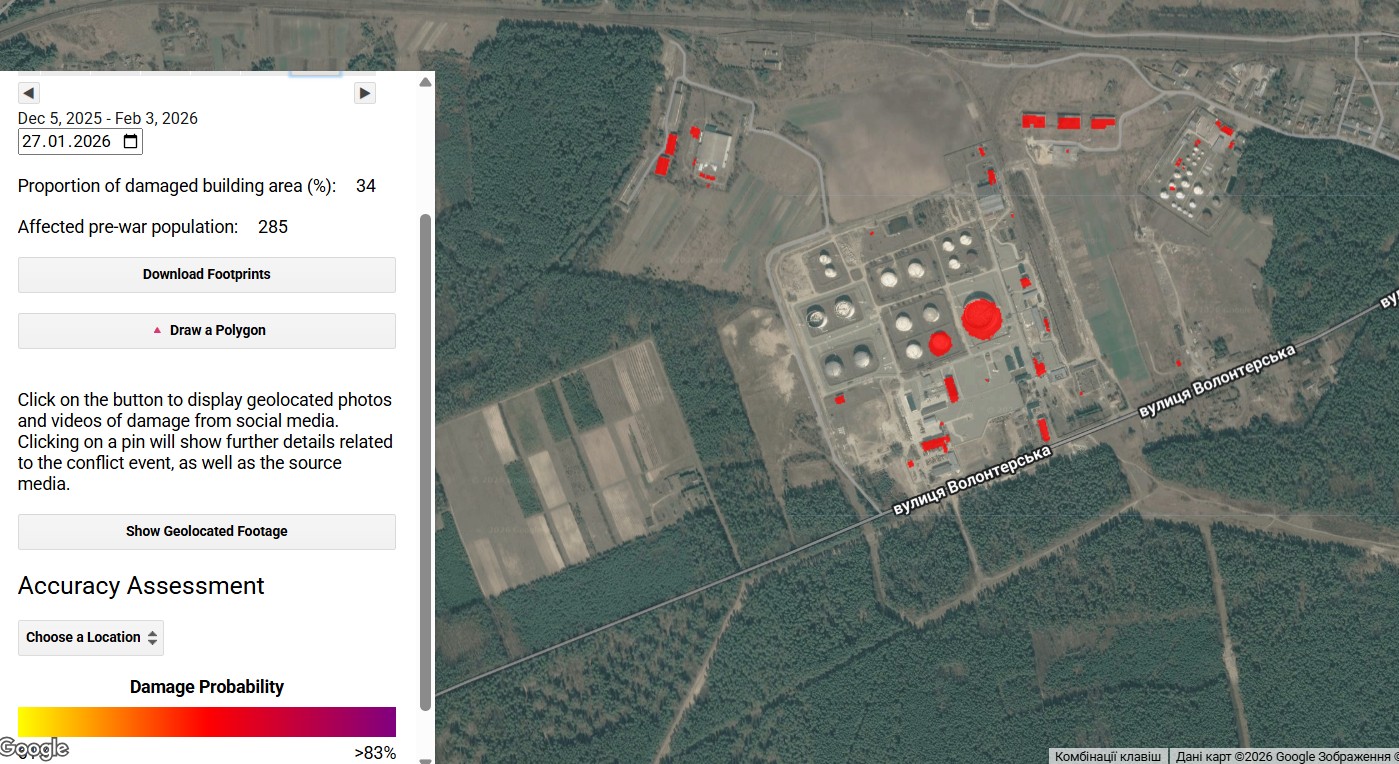Expand the Choose a Location dropdown

tap(91, 638)
